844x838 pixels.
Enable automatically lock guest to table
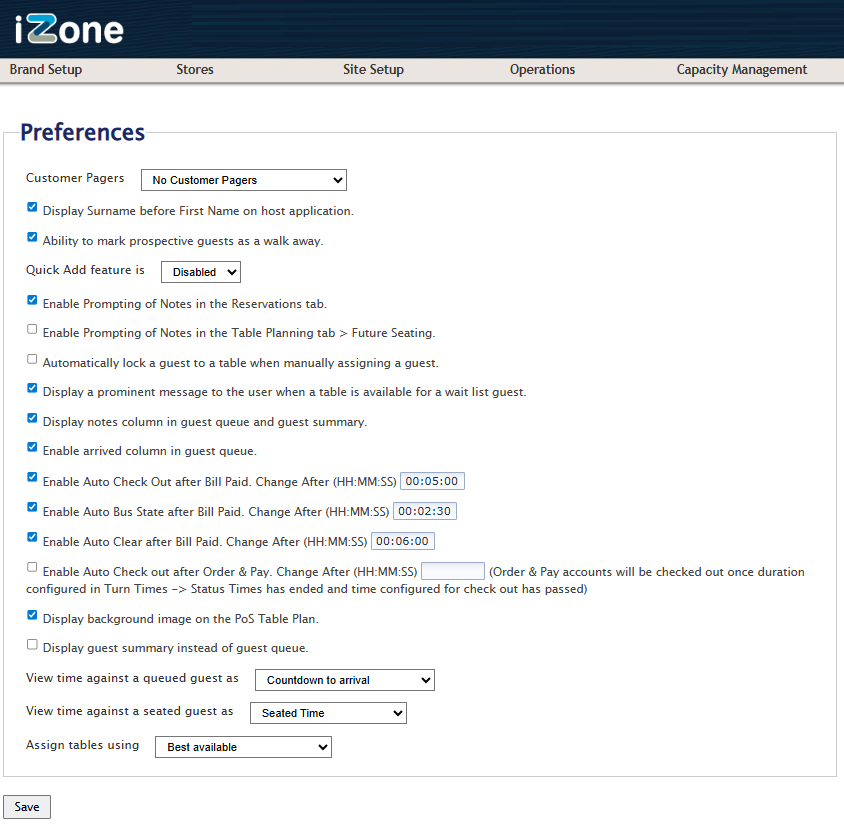tap(33, 359)
